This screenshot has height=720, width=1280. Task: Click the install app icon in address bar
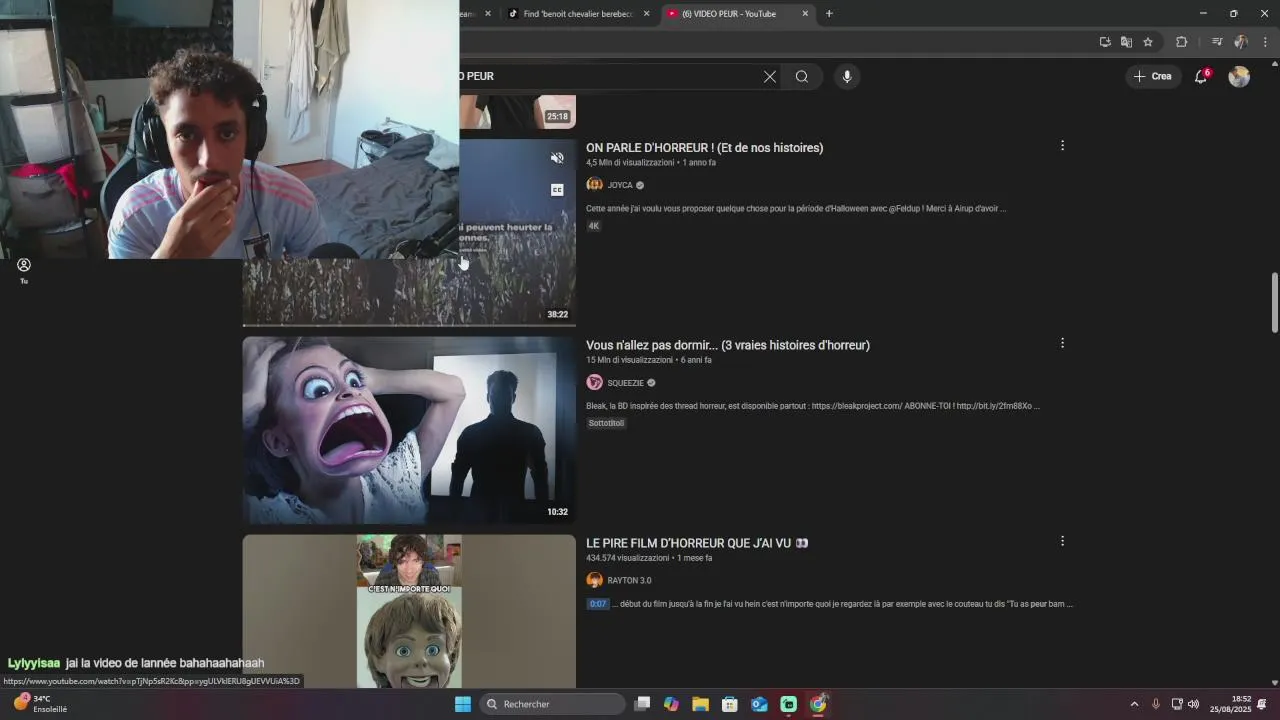[1105, 42]
